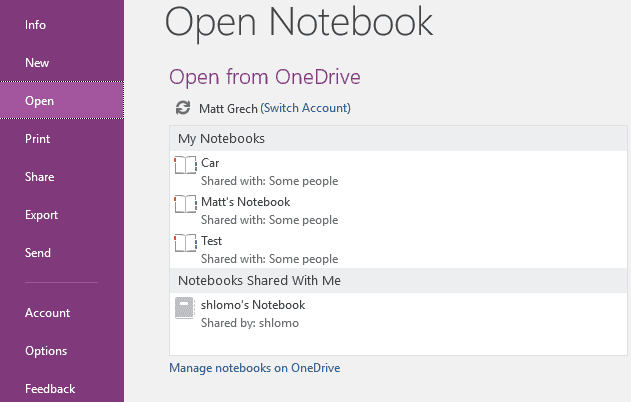This screenshot has width=631, height=402.
Task: Click 'Shared by: shlomo' text
Action: tap(250, 323)
